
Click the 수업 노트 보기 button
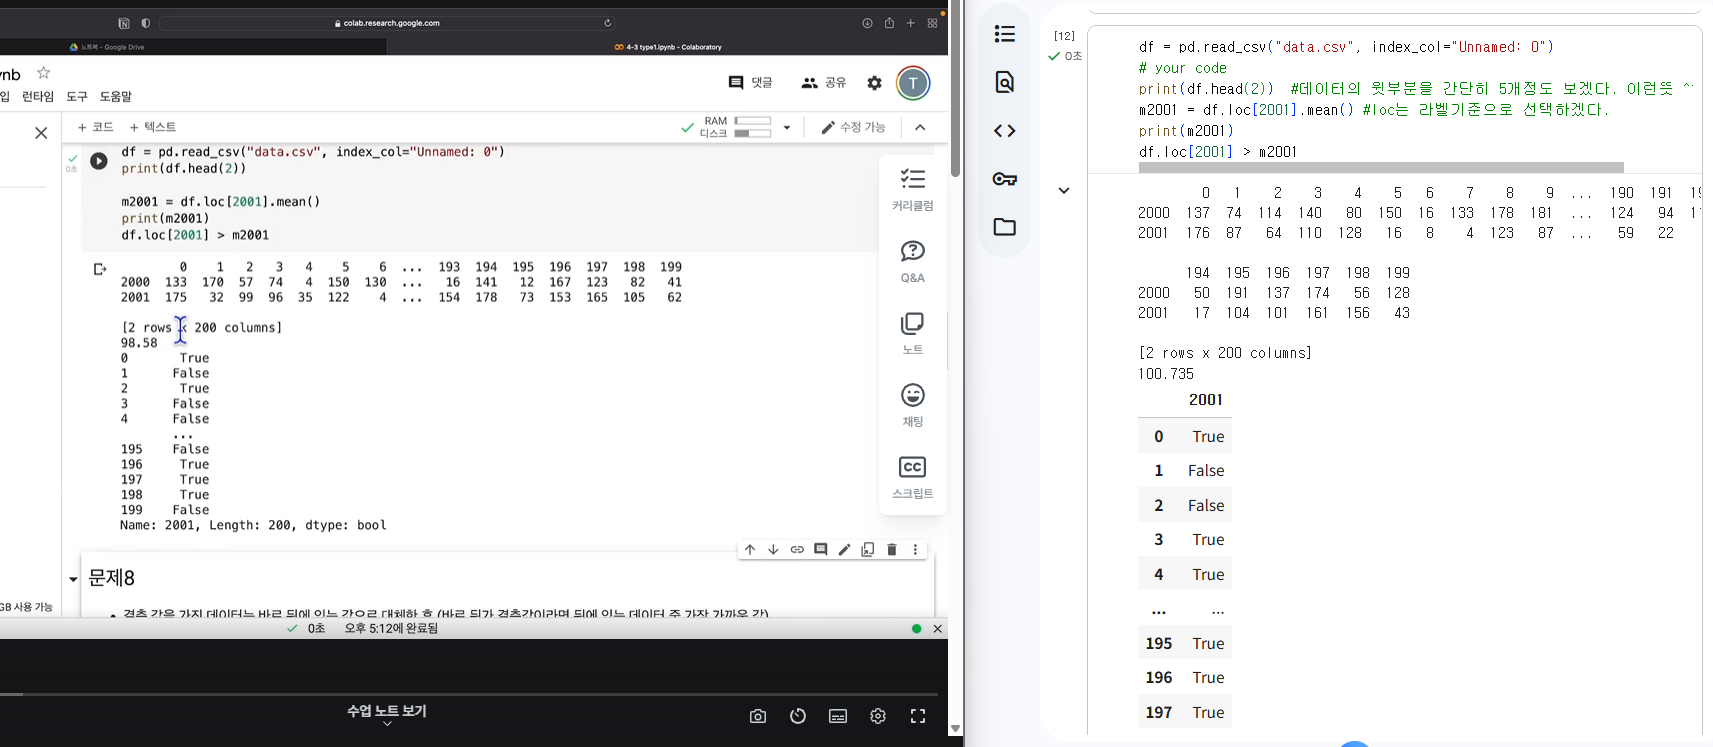(x=387, y=712)
